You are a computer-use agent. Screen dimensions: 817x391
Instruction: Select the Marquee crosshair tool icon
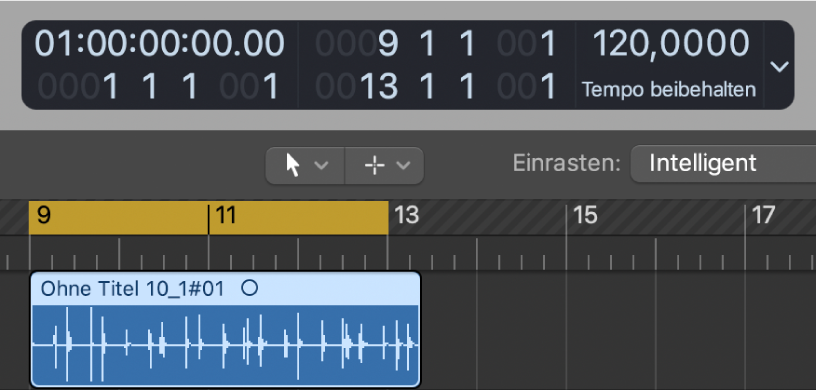374,166
